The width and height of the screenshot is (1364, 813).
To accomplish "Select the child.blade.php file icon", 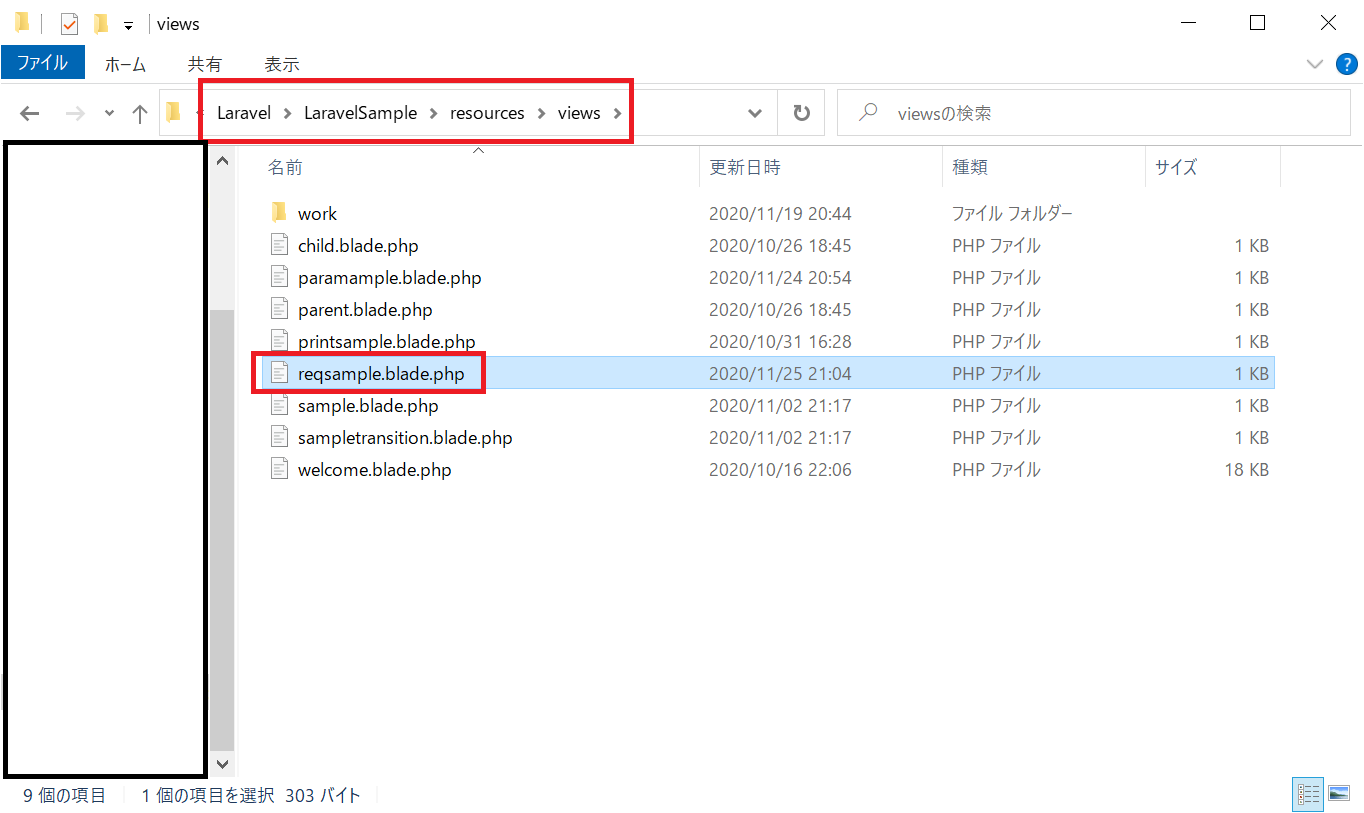I will point(279,245).
